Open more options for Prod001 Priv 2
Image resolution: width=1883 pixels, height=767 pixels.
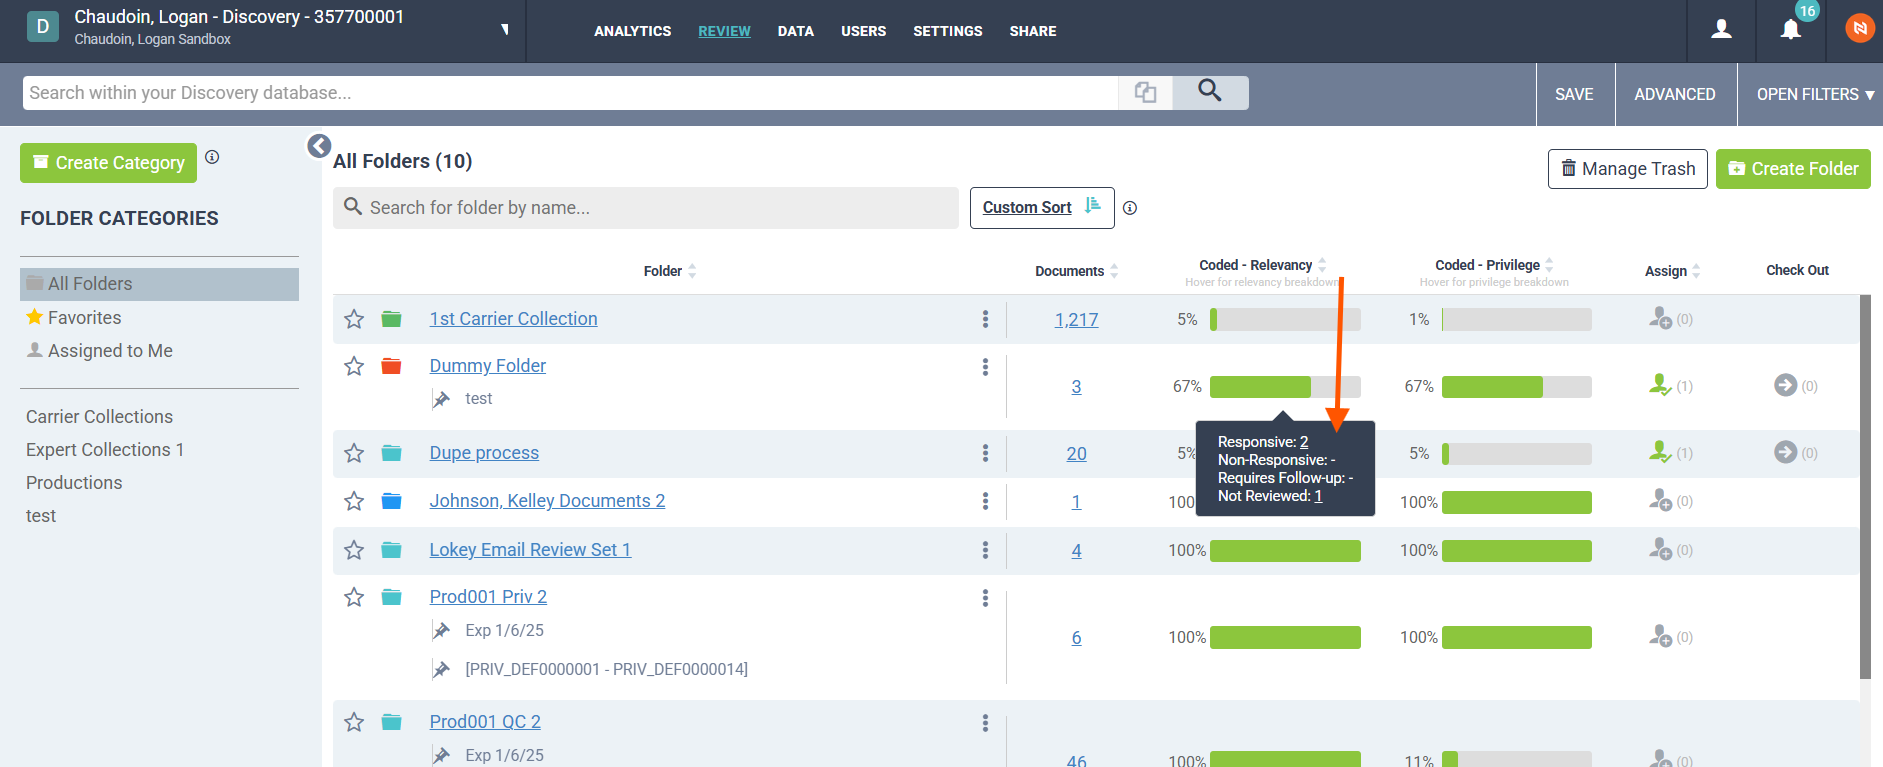(985, 598)
